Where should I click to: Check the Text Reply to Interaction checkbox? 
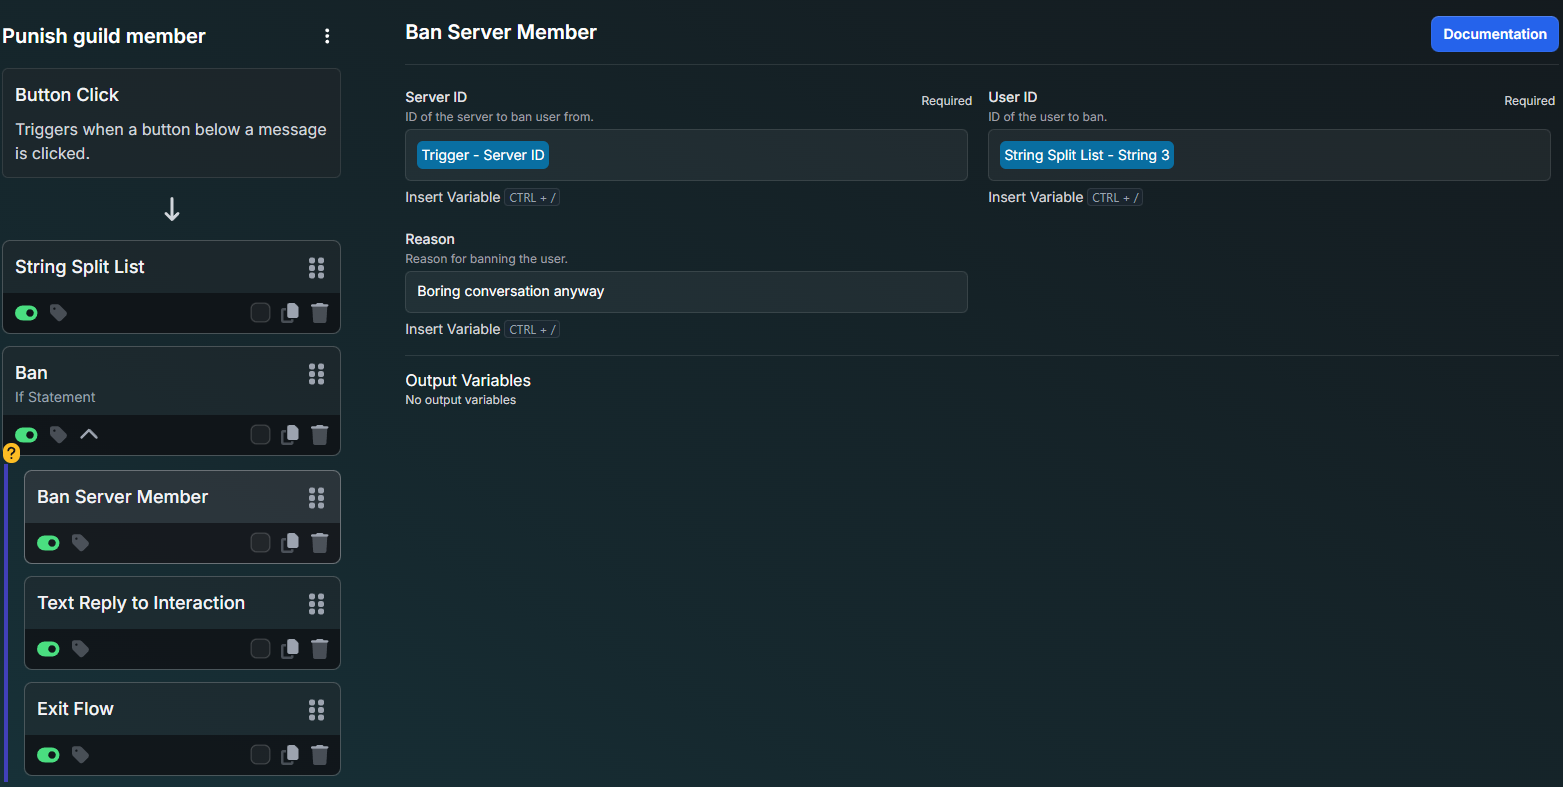pos(260,649)
